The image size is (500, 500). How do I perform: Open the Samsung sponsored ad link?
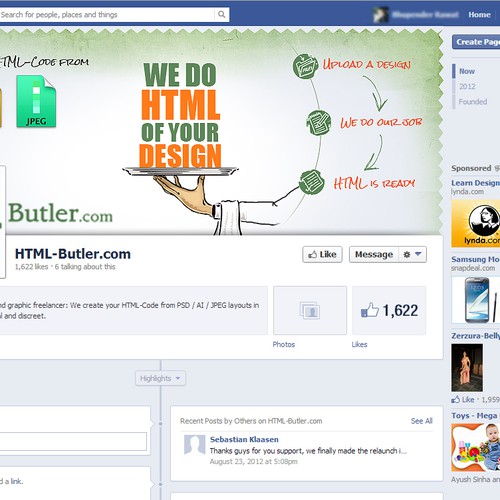(x=475, y=259)
